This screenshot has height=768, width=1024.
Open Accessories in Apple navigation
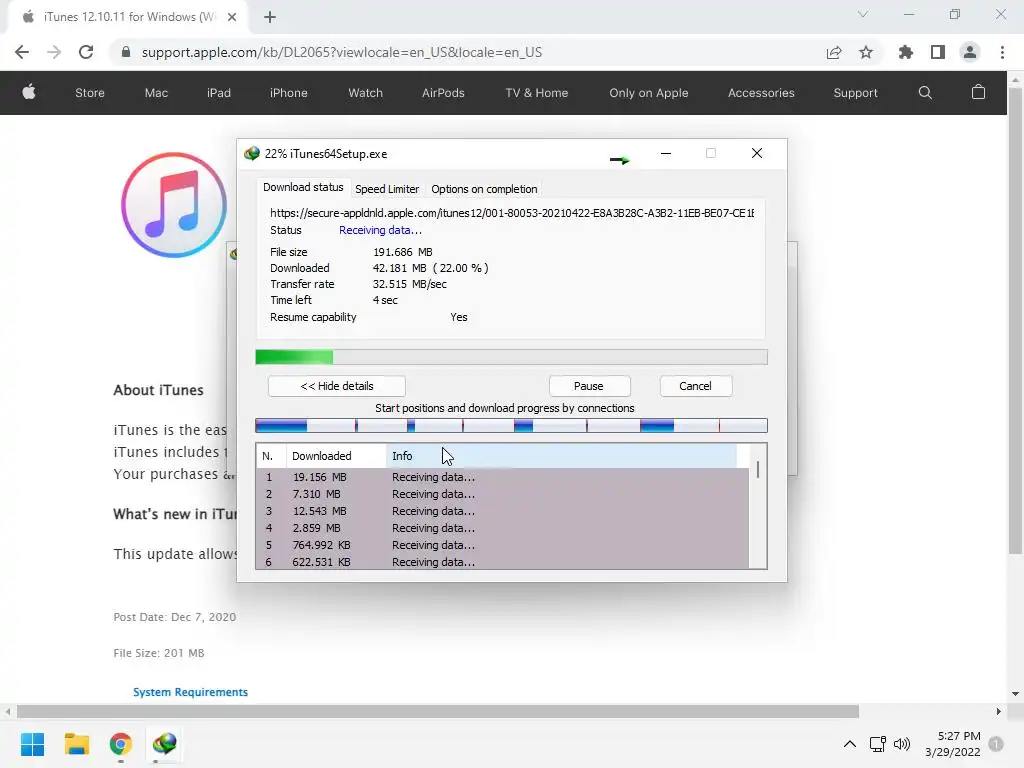761,93
